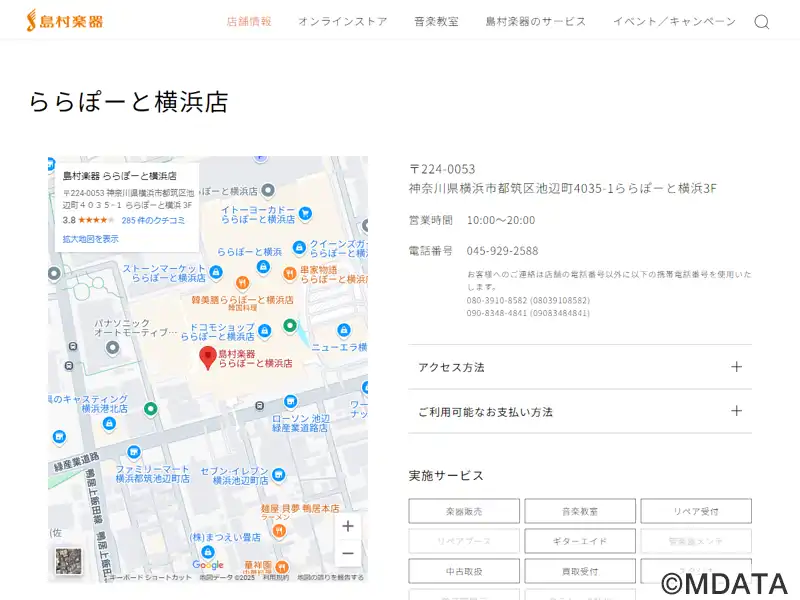Click the postal code 〒224-0053 beside the map
Viewport: 800px width, 600px height.
pos(442,169)
